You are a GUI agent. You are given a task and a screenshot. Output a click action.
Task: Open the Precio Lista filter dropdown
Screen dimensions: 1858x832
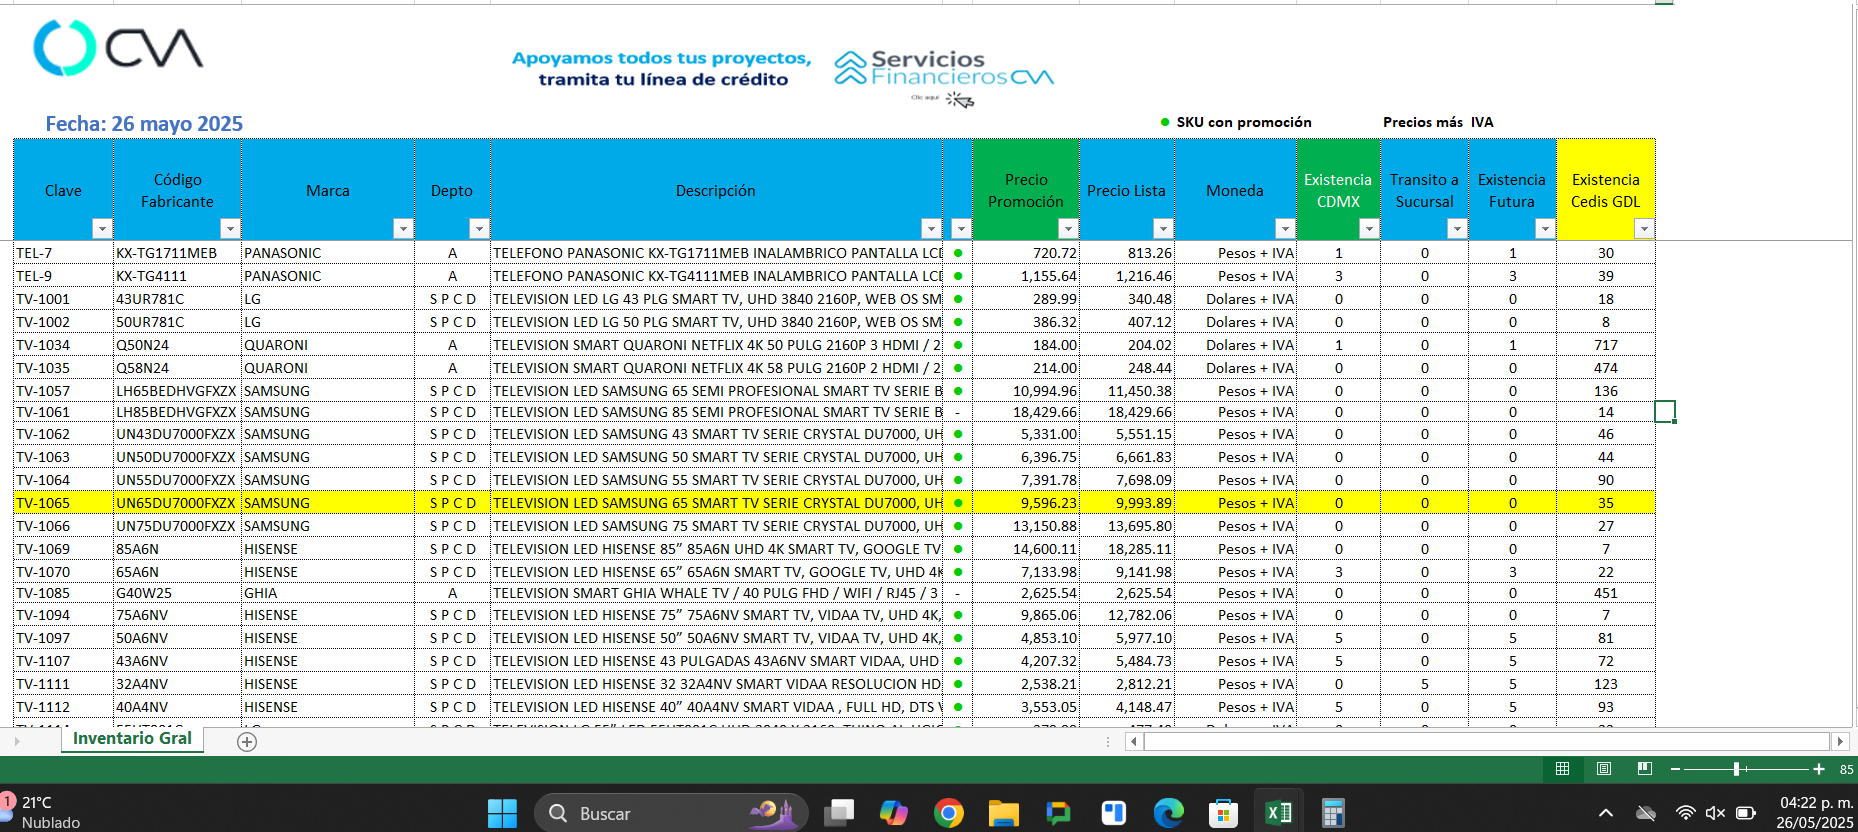[x=1162, y=229]
